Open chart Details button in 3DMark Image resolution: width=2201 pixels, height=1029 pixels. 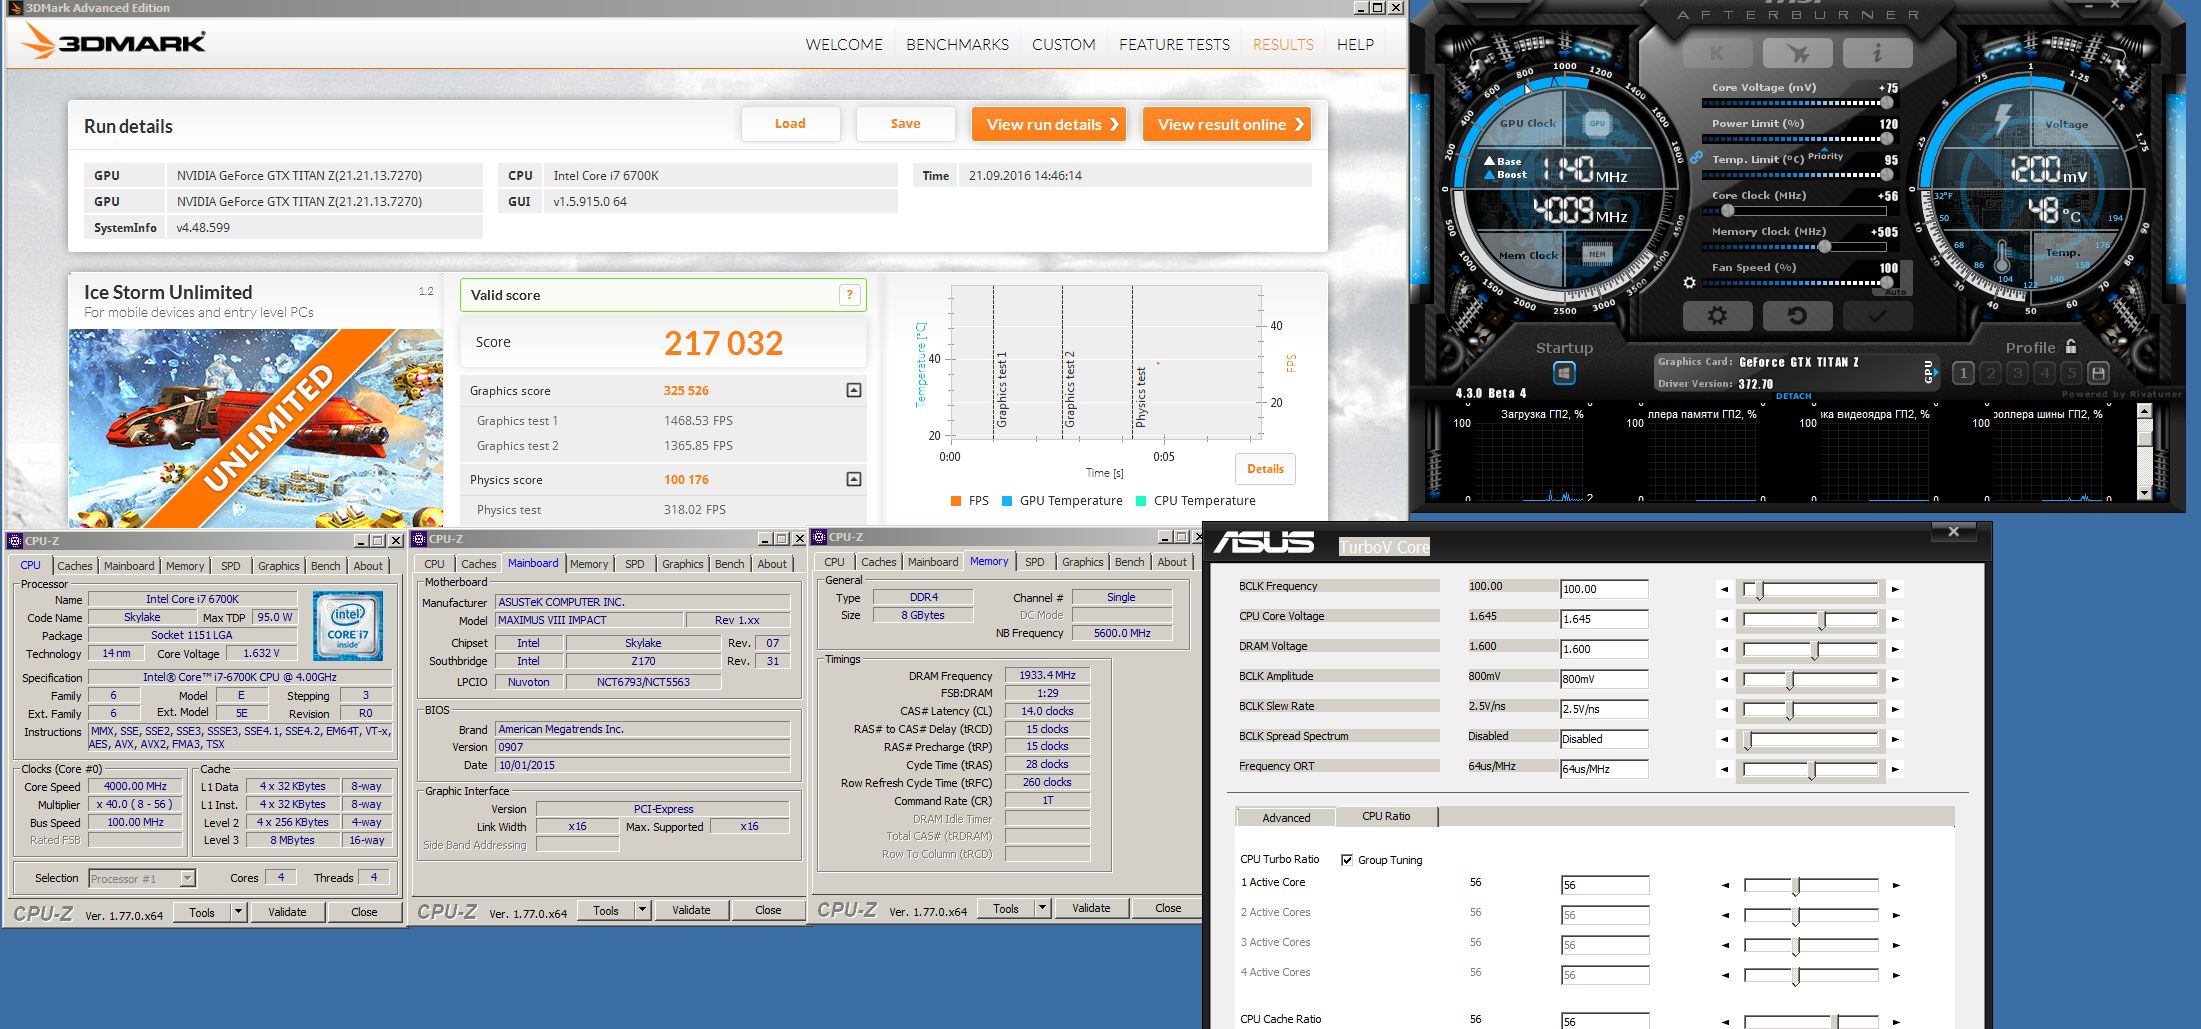1265,469
